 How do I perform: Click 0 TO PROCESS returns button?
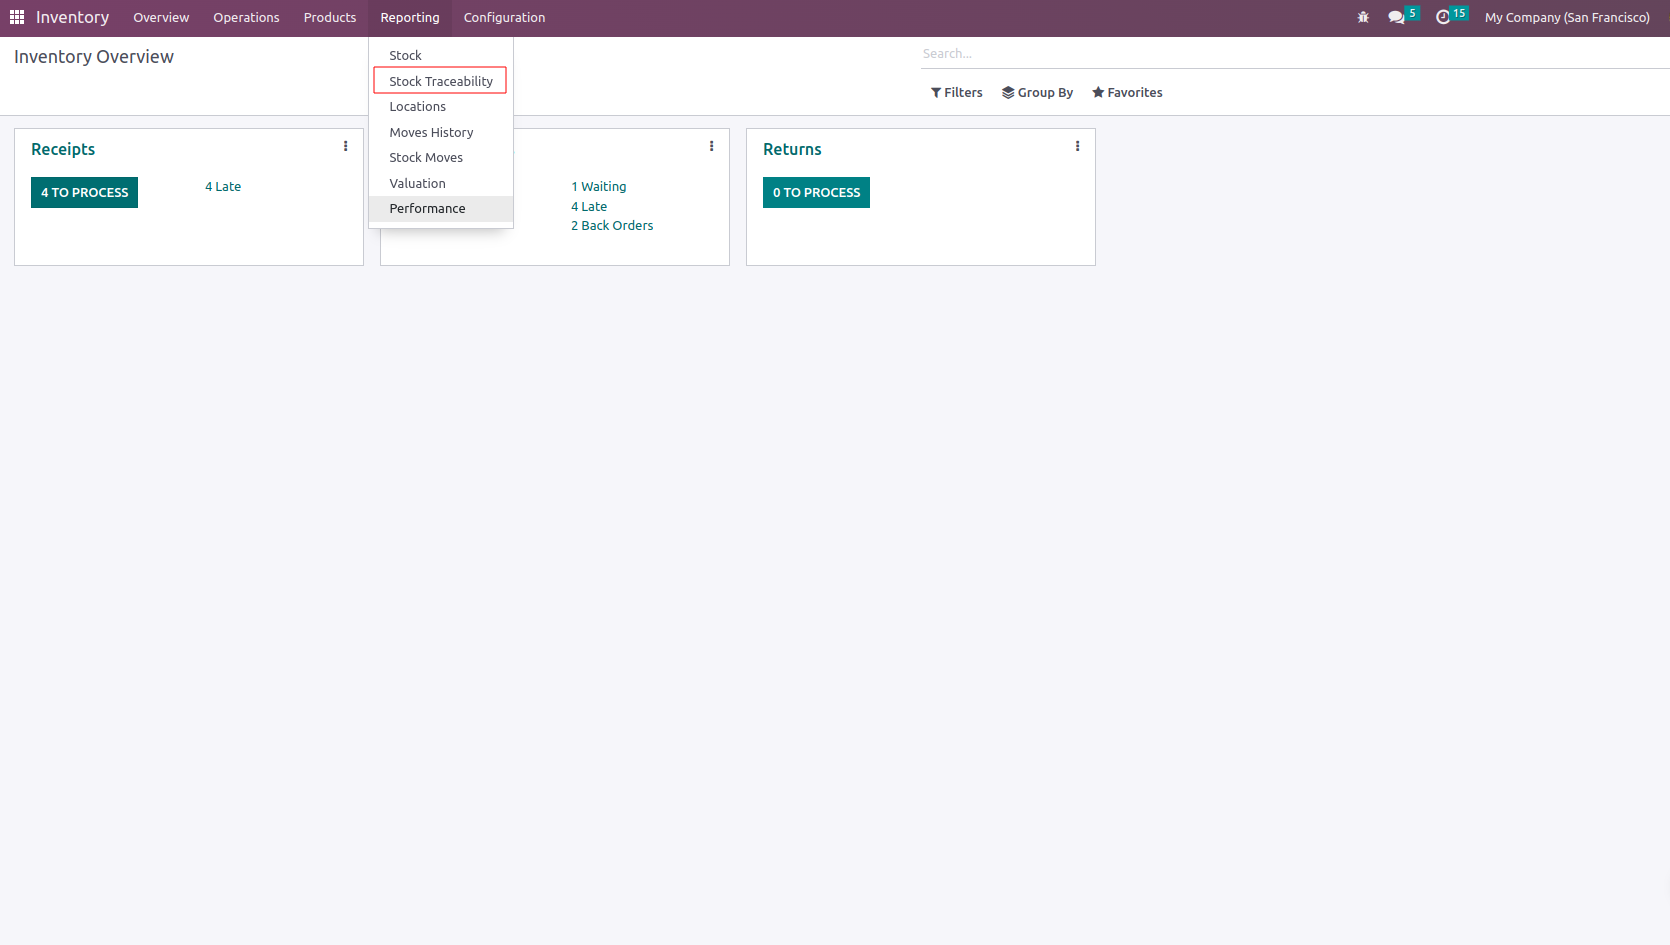[816, 193]
